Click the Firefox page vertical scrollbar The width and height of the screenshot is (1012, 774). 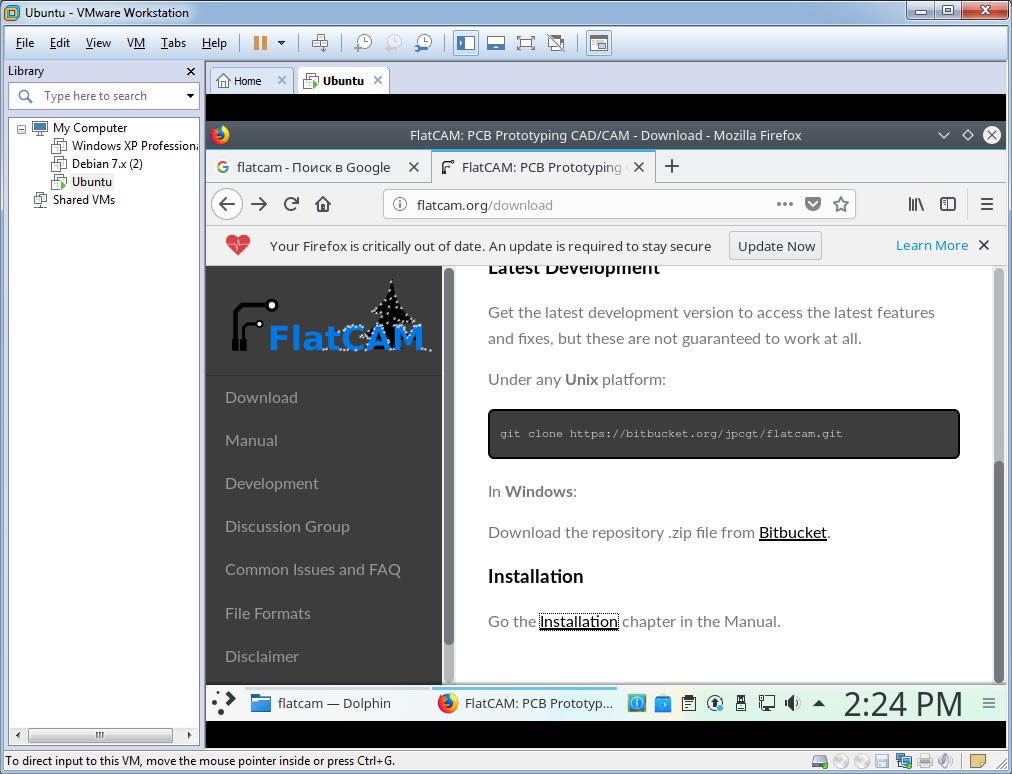coord(998,571)
